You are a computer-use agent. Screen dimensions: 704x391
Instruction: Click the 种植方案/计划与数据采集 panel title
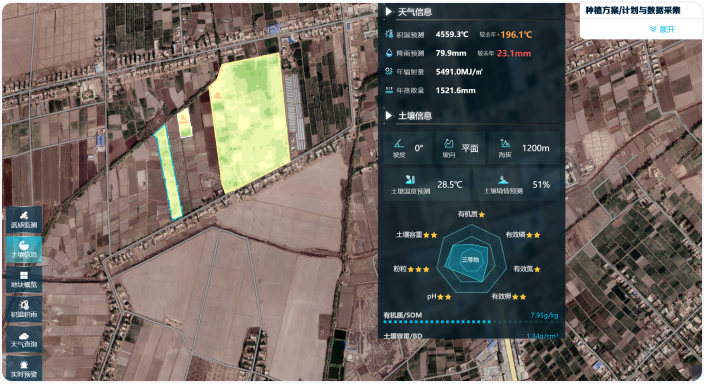(x=633, y=10)
